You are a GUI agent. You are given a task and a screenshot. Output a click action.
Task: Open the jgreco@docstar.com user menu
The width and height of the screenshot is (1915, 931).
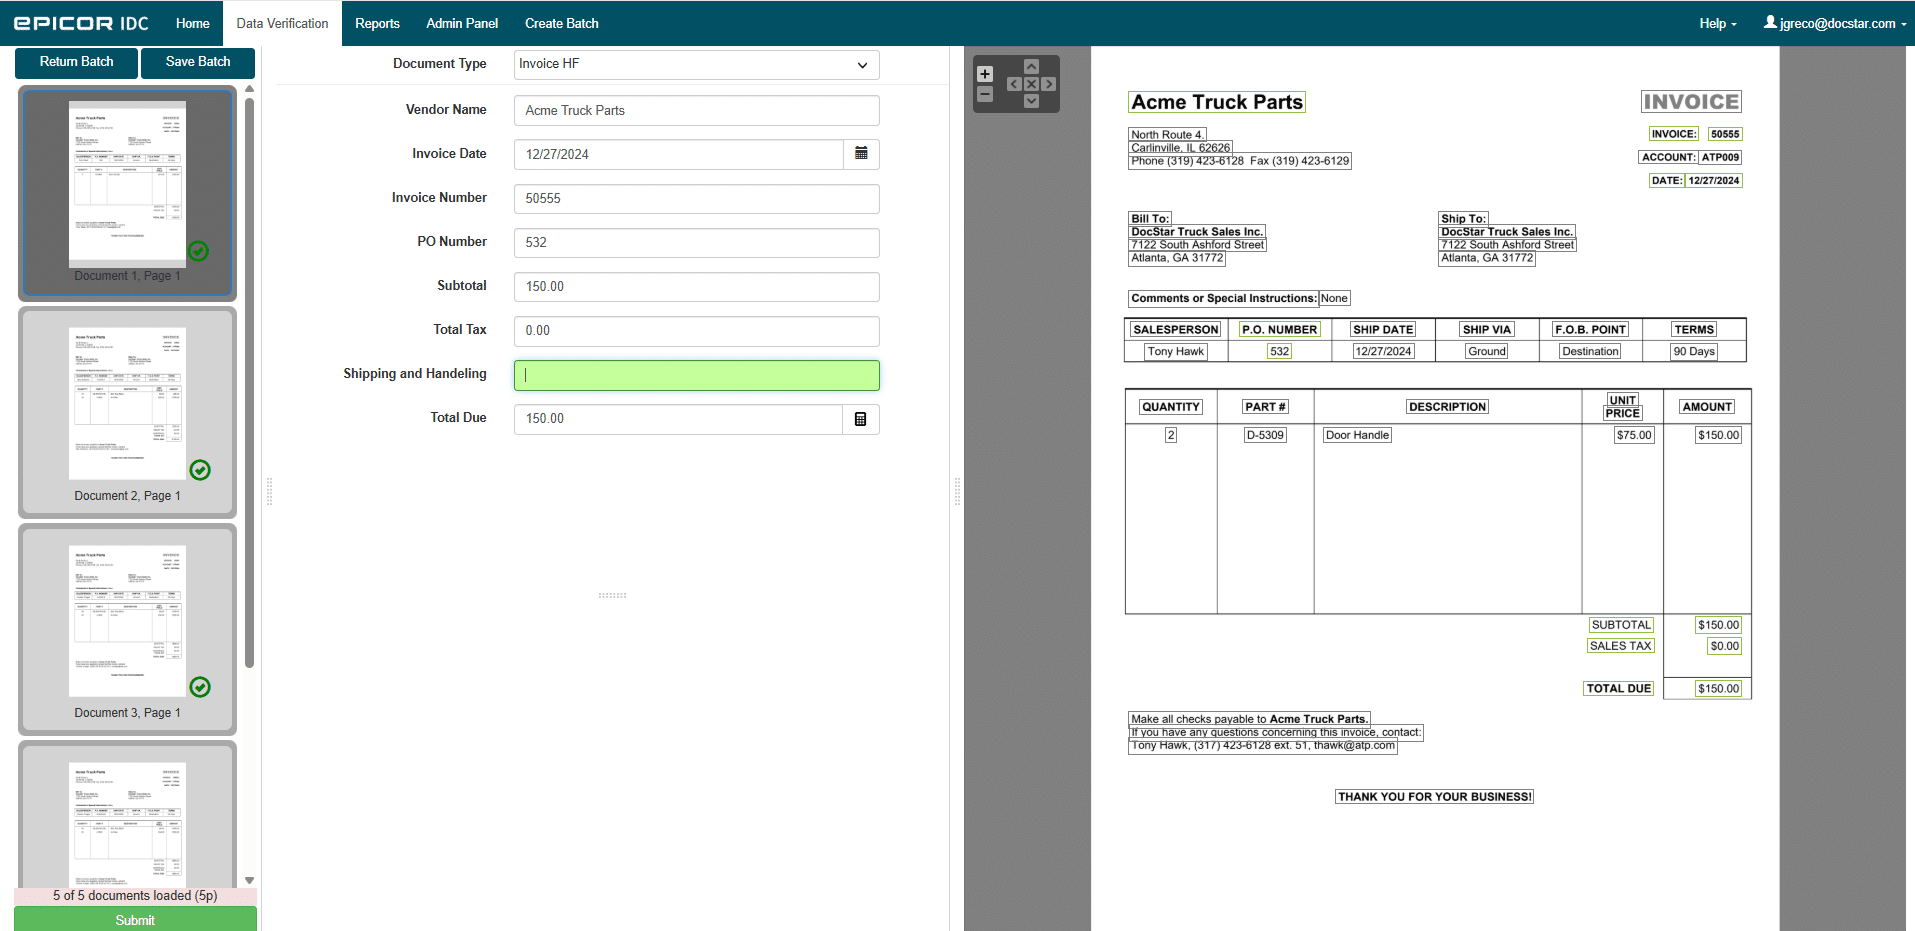1835,23
